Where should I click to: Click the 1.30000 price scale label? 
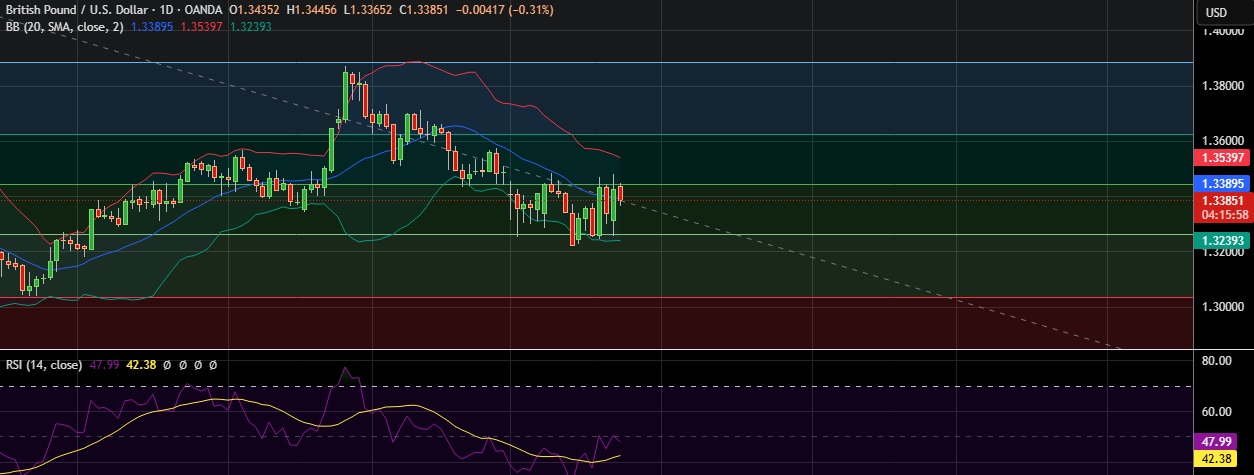(1223, 307)
